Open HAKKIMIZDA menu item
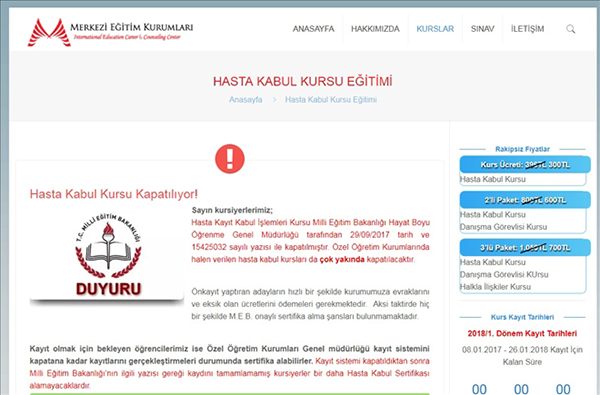Screen dimensions: 600x395 click(375, 29)
